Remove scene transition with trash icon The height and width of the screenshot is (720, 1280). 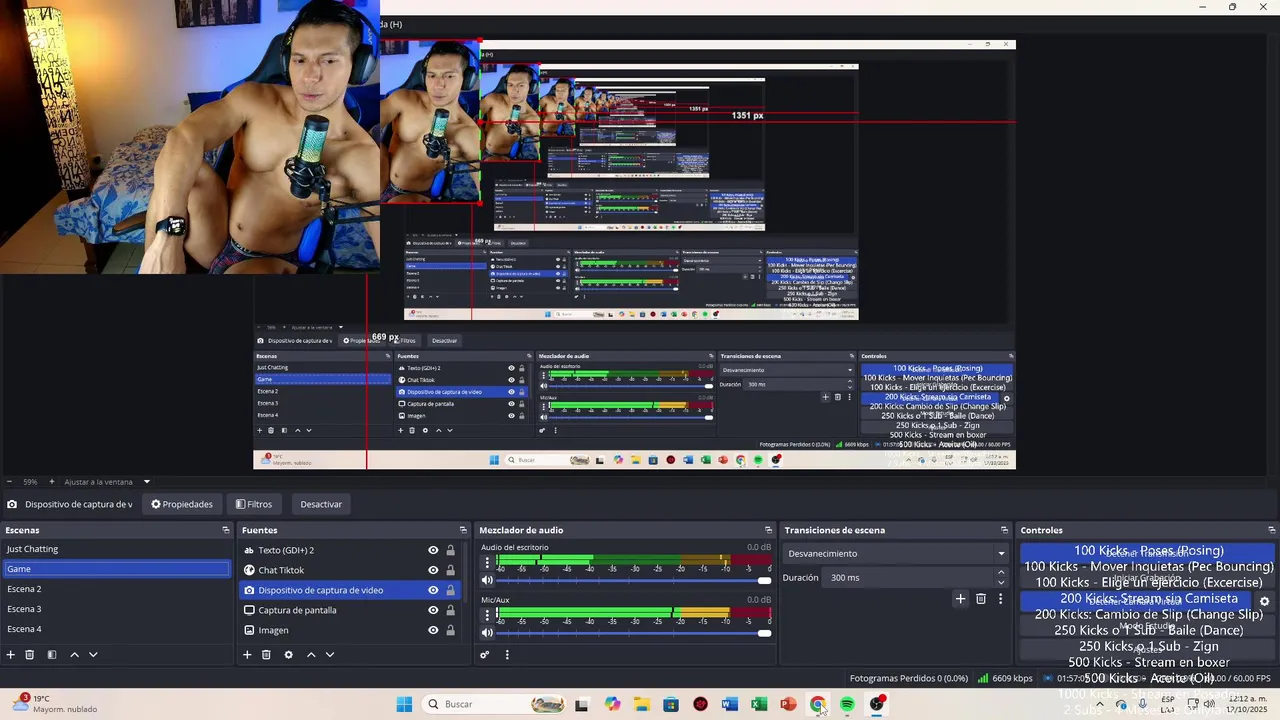pyautogui.click(x=981, y=599)
